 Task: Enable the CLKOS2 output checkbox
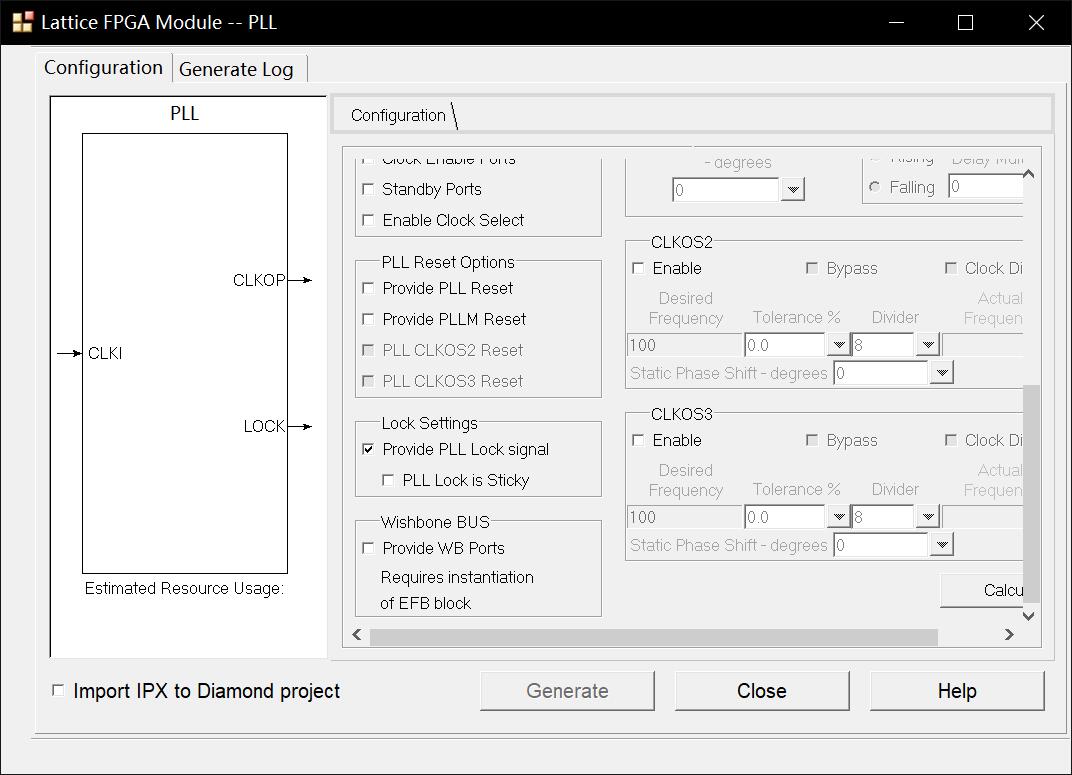click(x=639, y=268)
